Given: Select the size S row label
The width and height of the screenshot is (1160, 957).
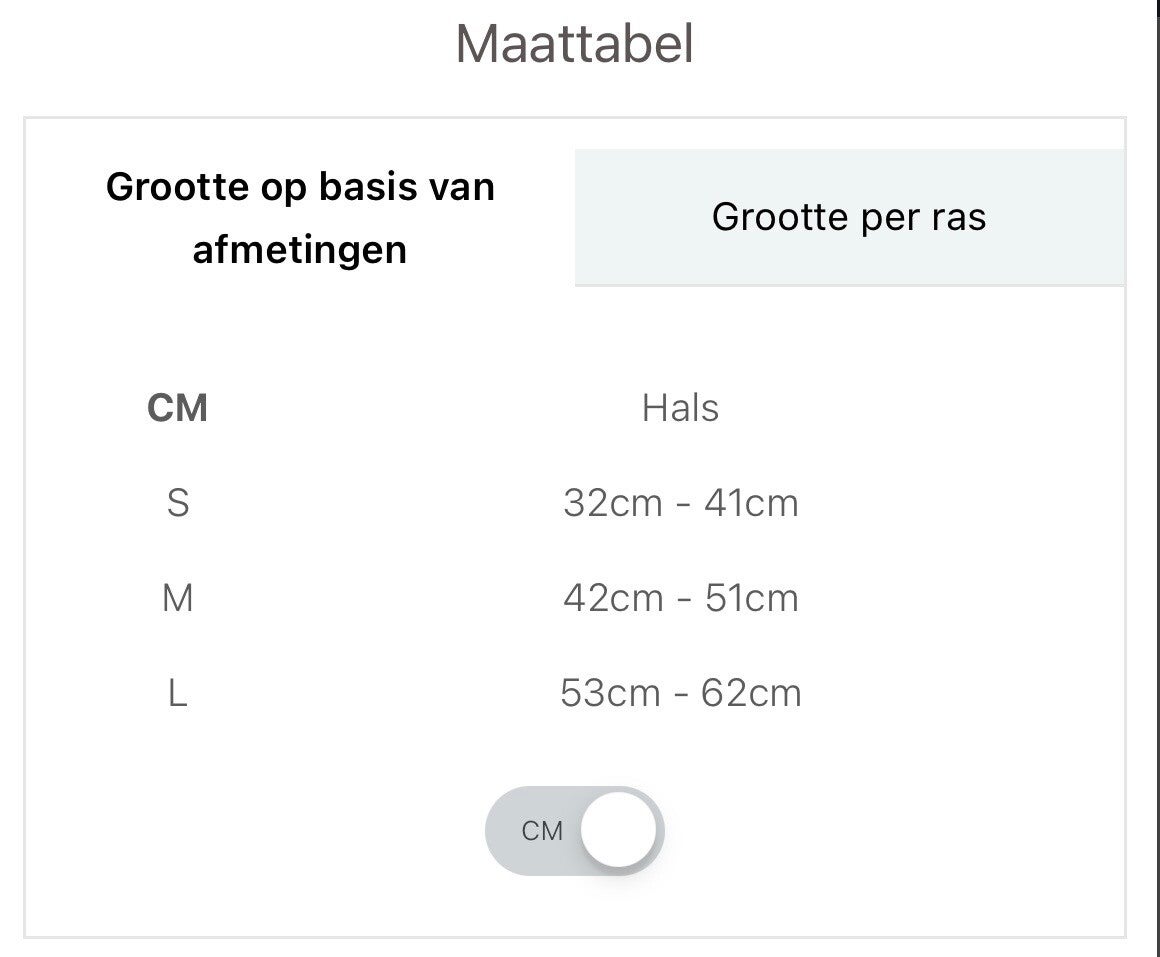Looking at the screenshot, I should (x=177, y=502).
